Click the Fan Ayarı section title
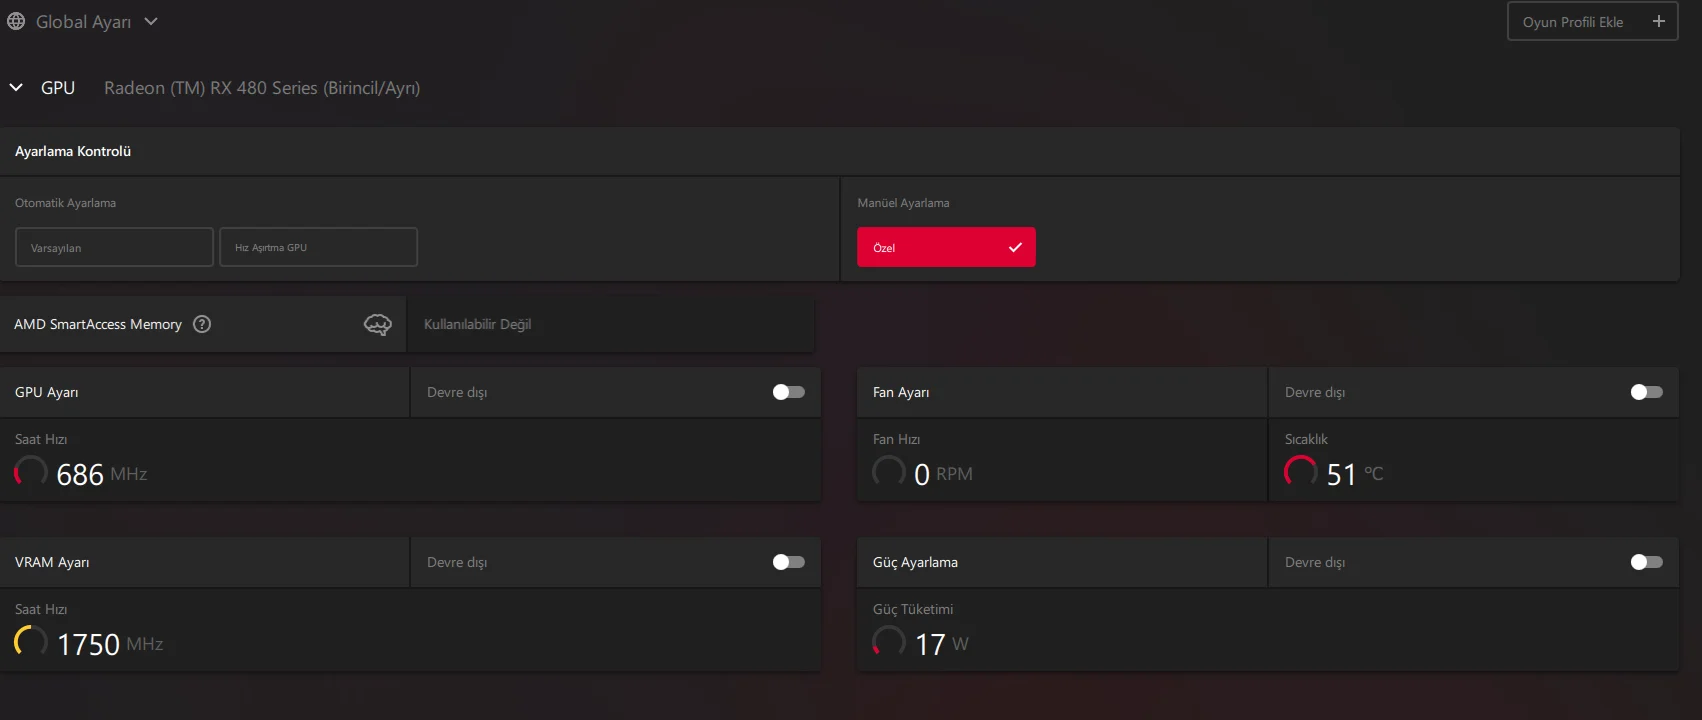 coord(901,392)
